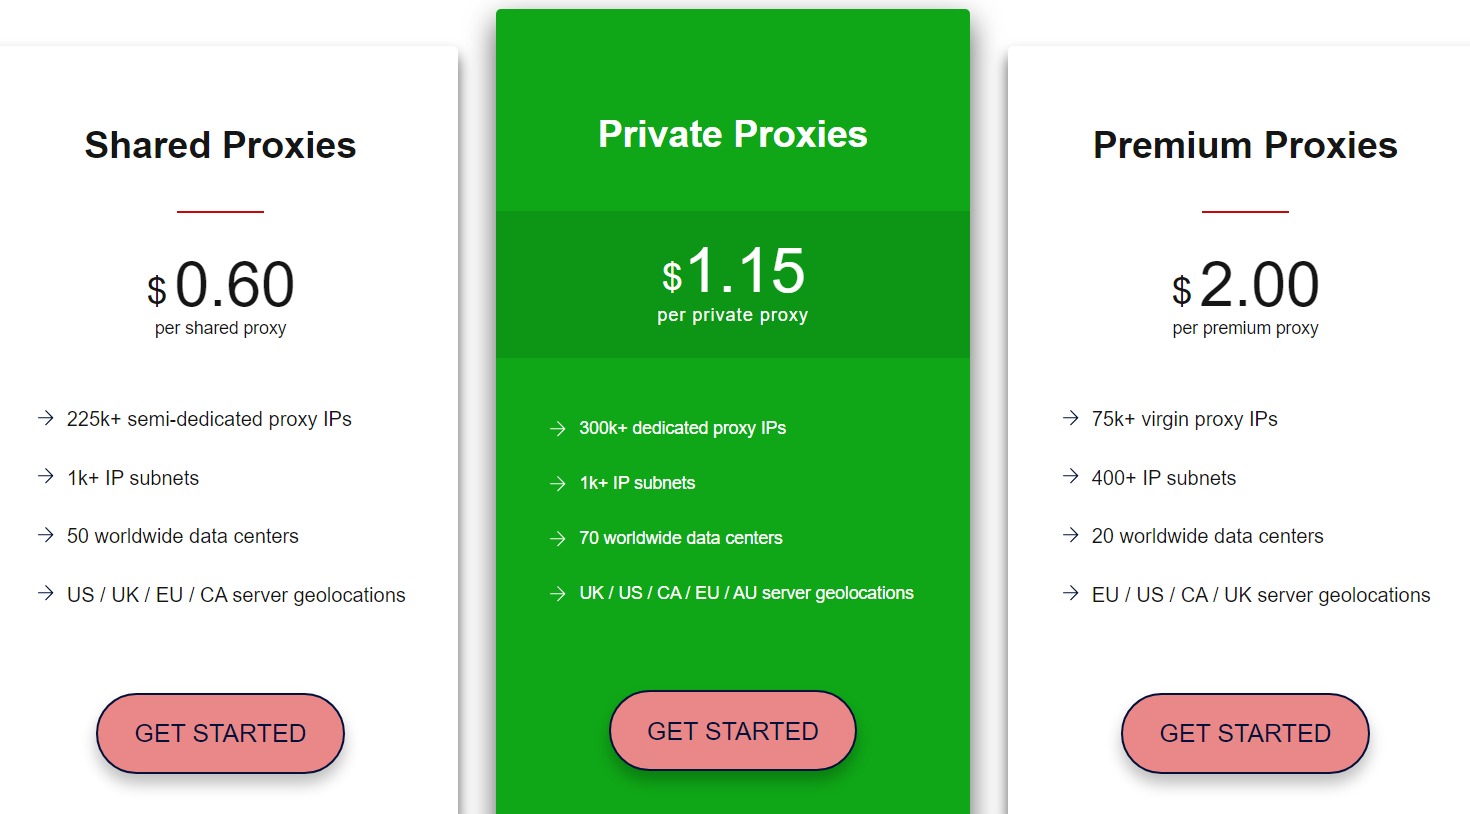This screenshot has height=814, width=1470.
Task: Click EU / US / CA / UK server geolocations text
Action: [1260, 595]
